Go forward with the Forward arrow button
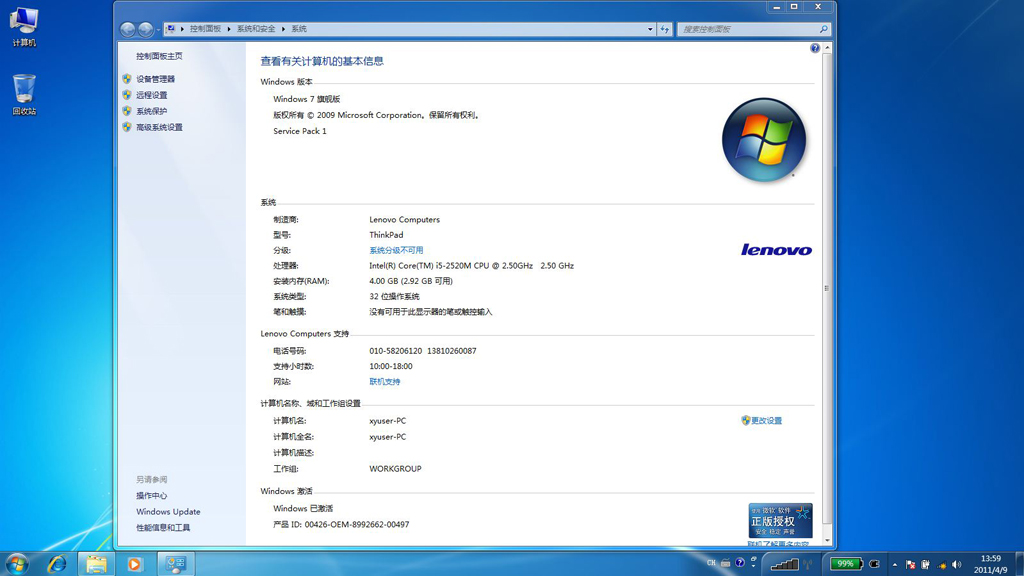The image size is (1024, 576). click(146, 29)
